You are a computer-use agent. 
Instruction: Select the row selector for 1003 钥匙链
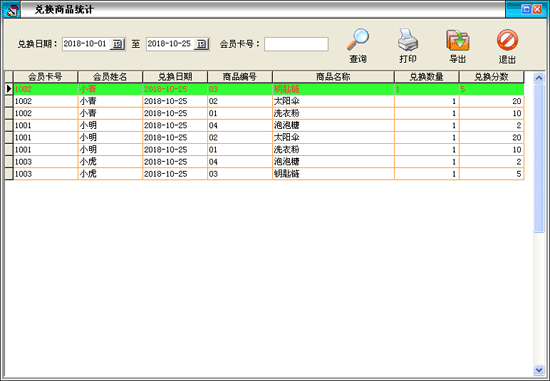9,174
